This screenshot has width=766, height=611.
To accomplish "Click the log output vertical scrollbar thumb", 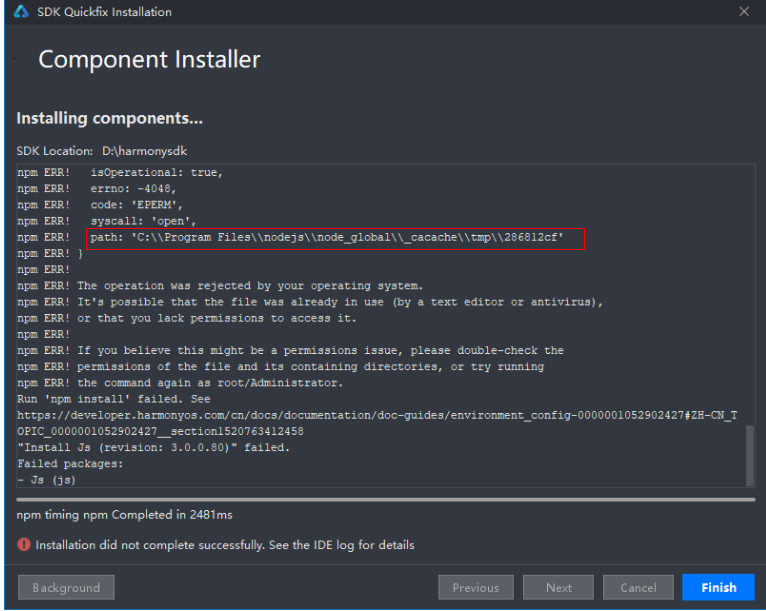I will (x=749, y=455).
